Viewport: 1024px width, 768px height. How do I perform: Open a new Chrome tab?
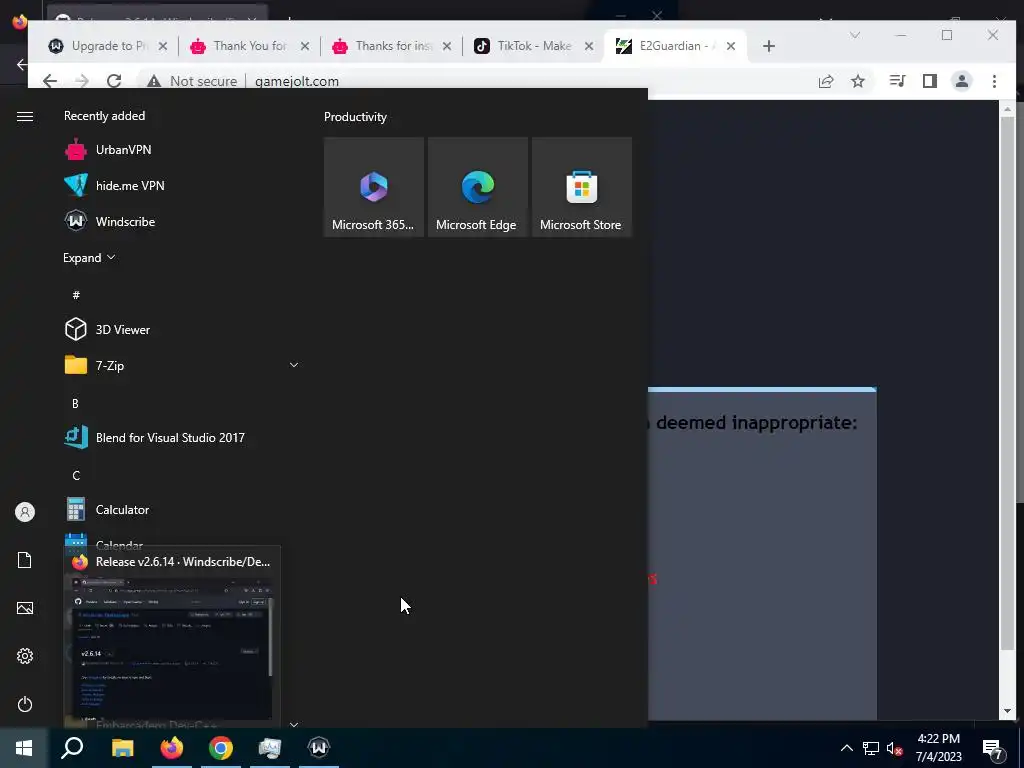pyautogui.click(x=769, y=46)
